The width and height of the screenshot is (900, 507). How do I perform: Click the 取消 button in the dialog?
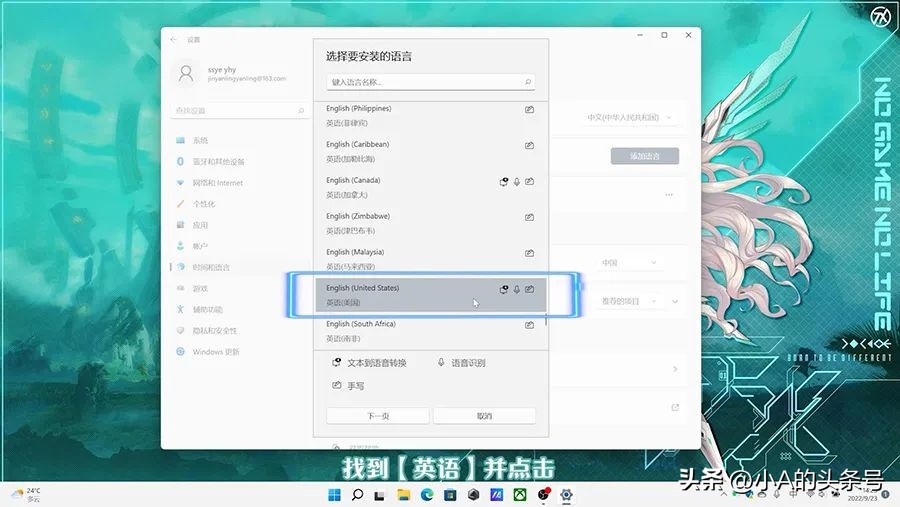484,416
